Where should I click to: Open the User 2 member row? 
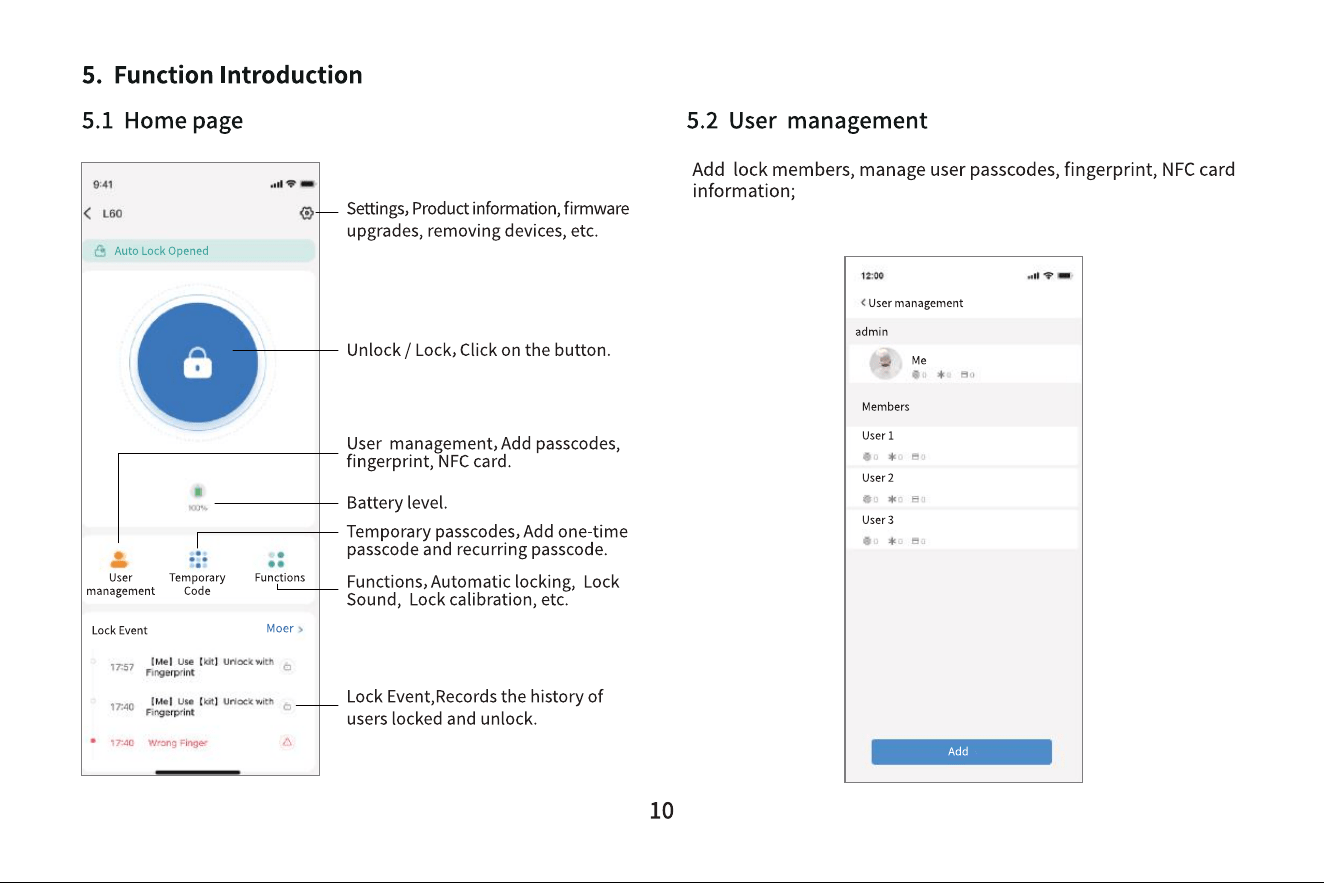(x=963, y=488)
